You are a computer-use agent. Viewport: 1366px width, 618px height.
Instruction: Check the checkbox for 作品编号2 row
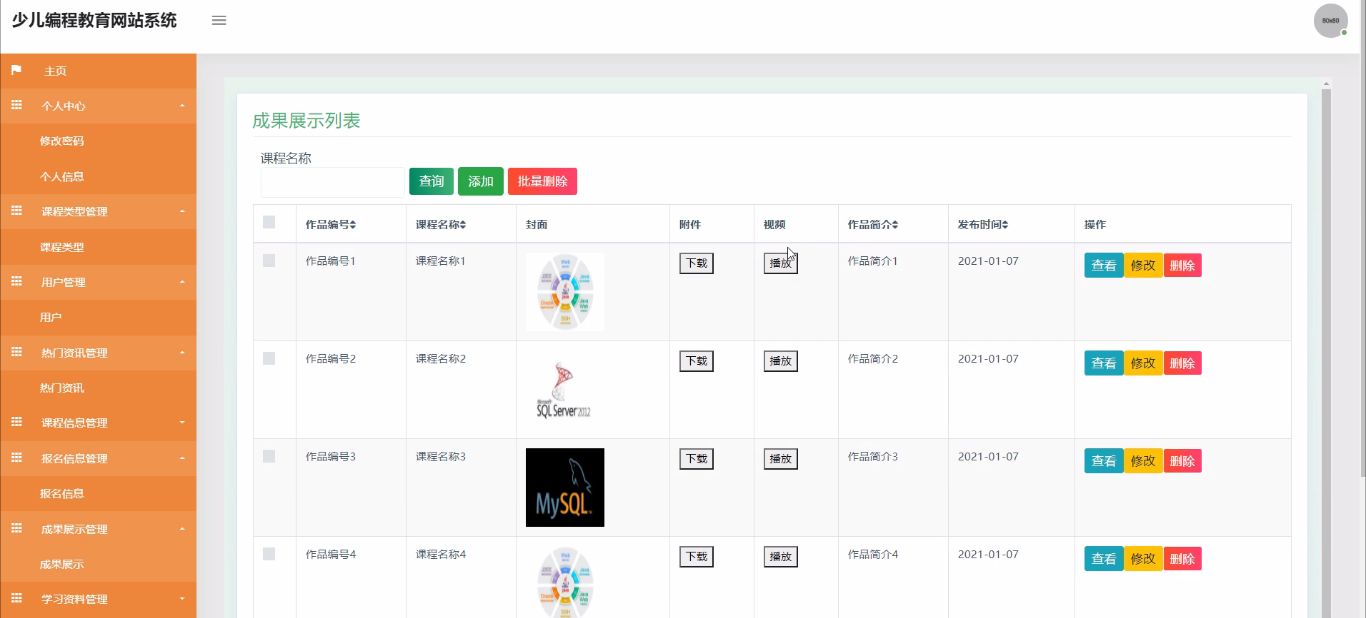pos(269,358)
